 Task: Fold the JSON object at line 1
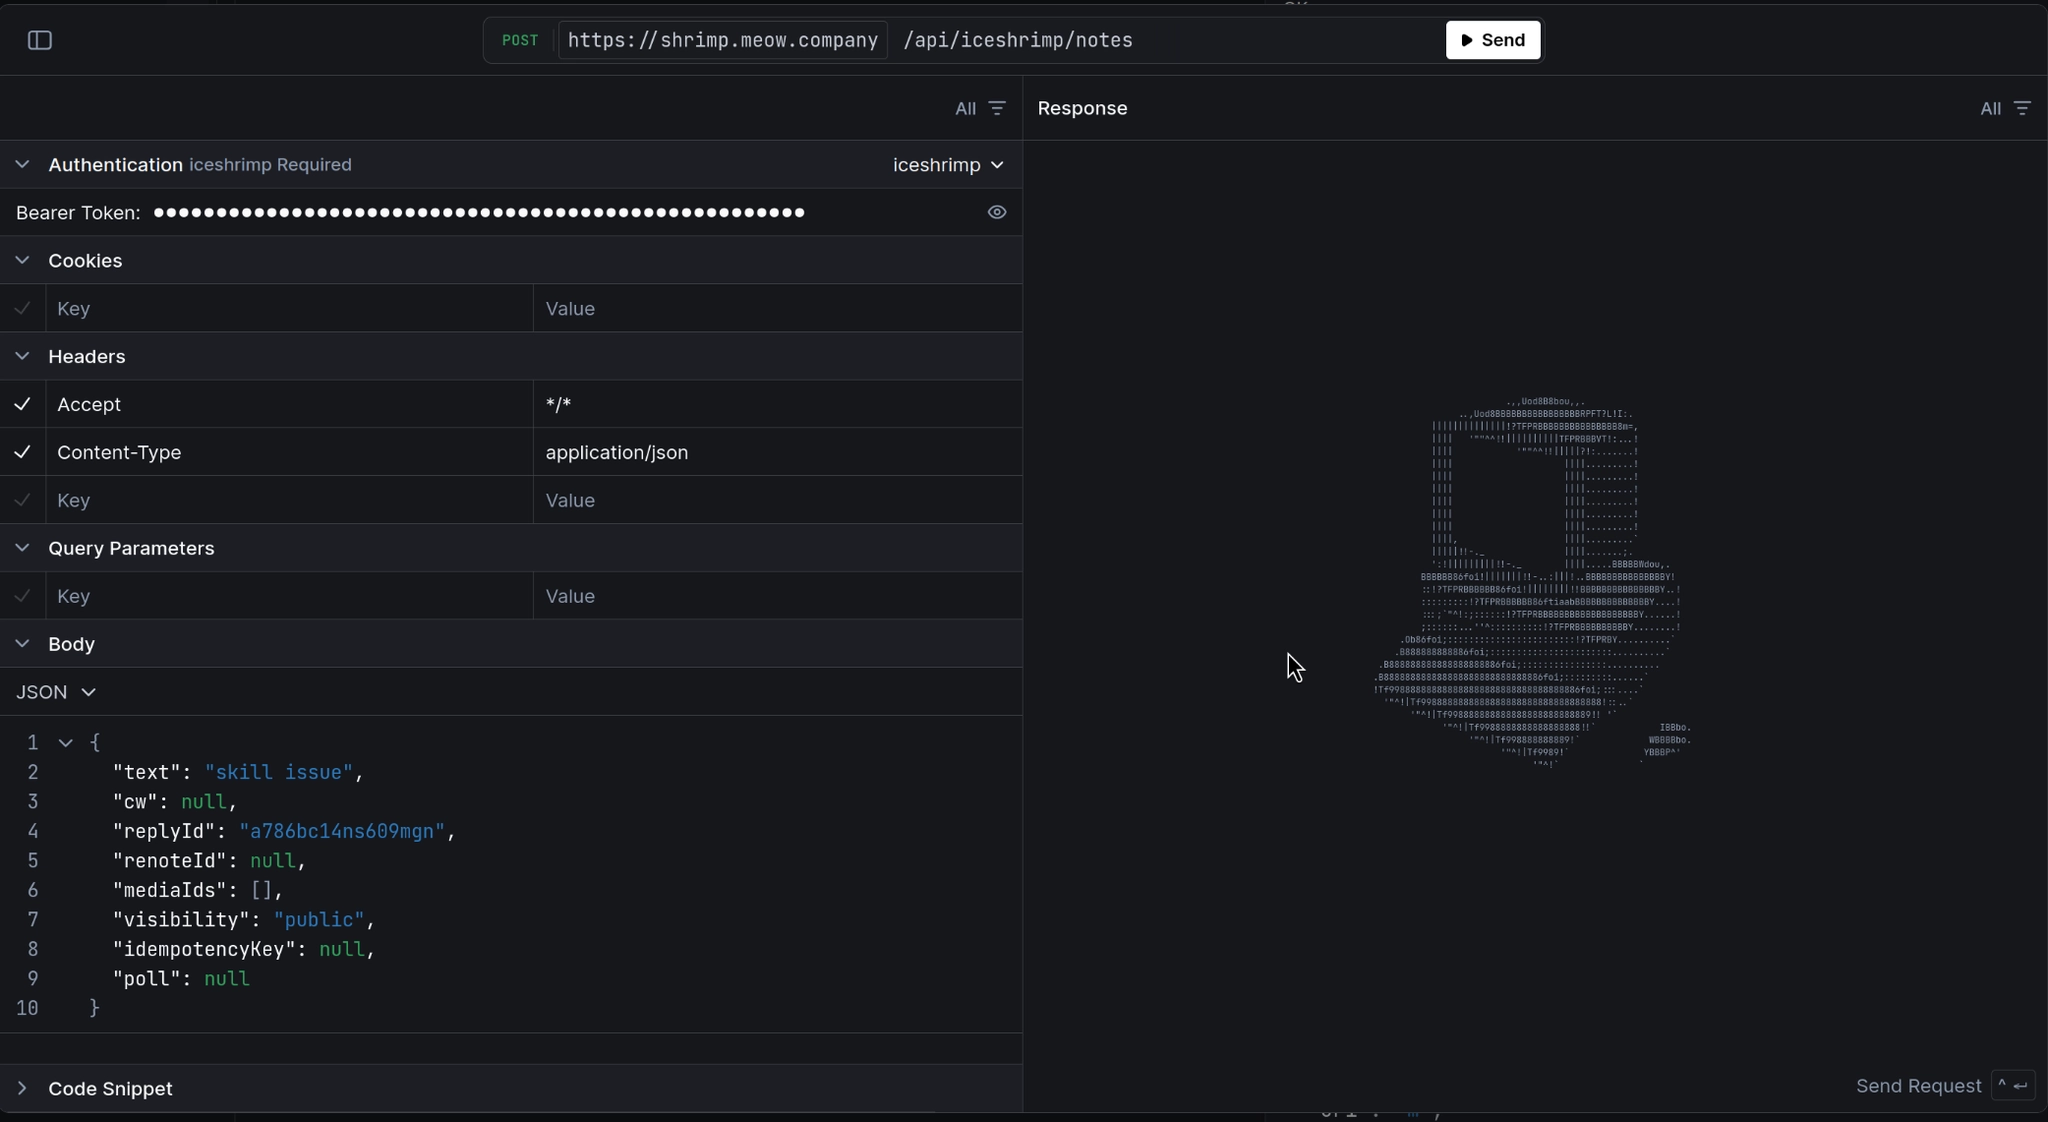tap(66, 743)
